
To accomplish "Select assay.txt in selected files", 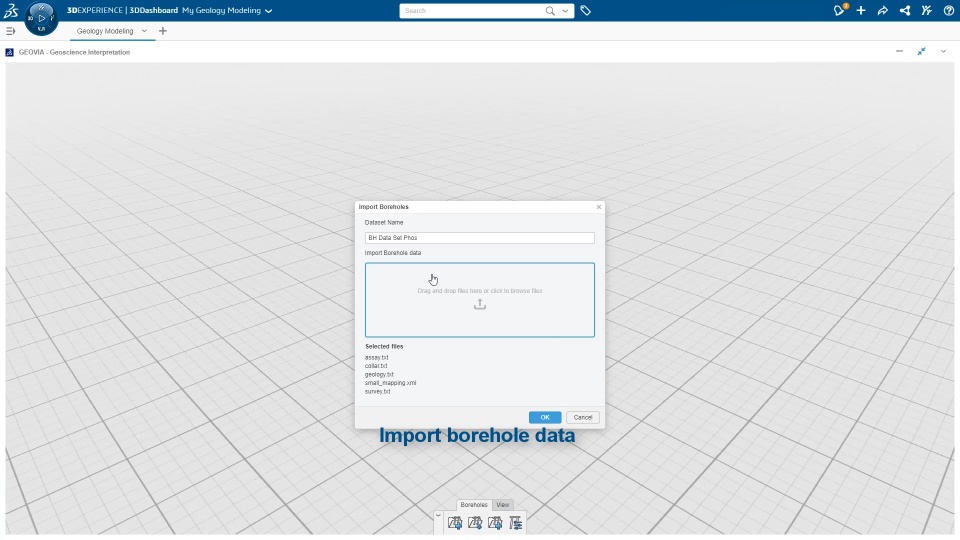I will click(377, 358).
